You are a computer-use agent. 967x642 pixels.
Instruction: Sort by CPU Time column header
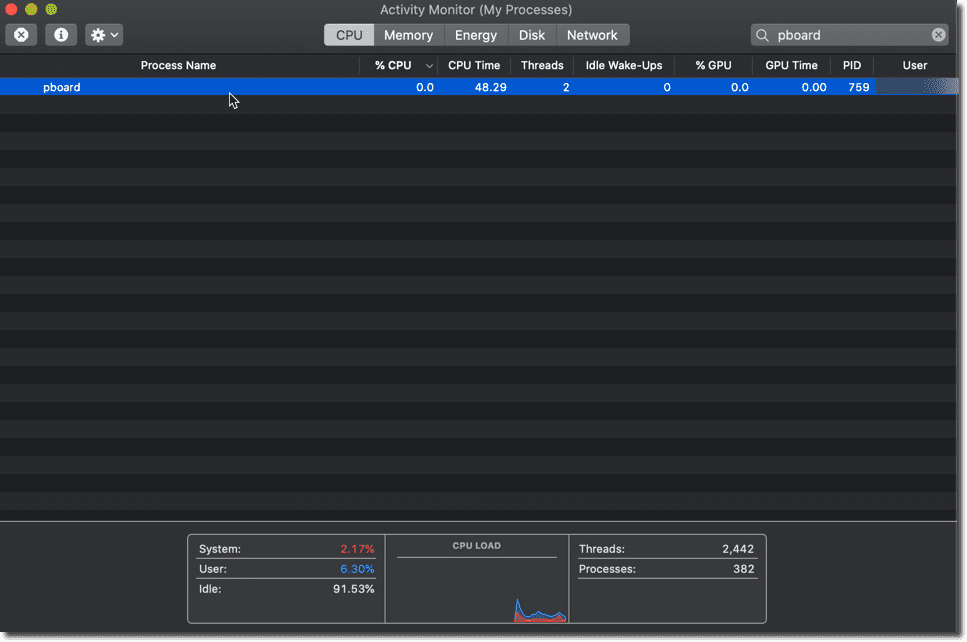click(474, 65)
